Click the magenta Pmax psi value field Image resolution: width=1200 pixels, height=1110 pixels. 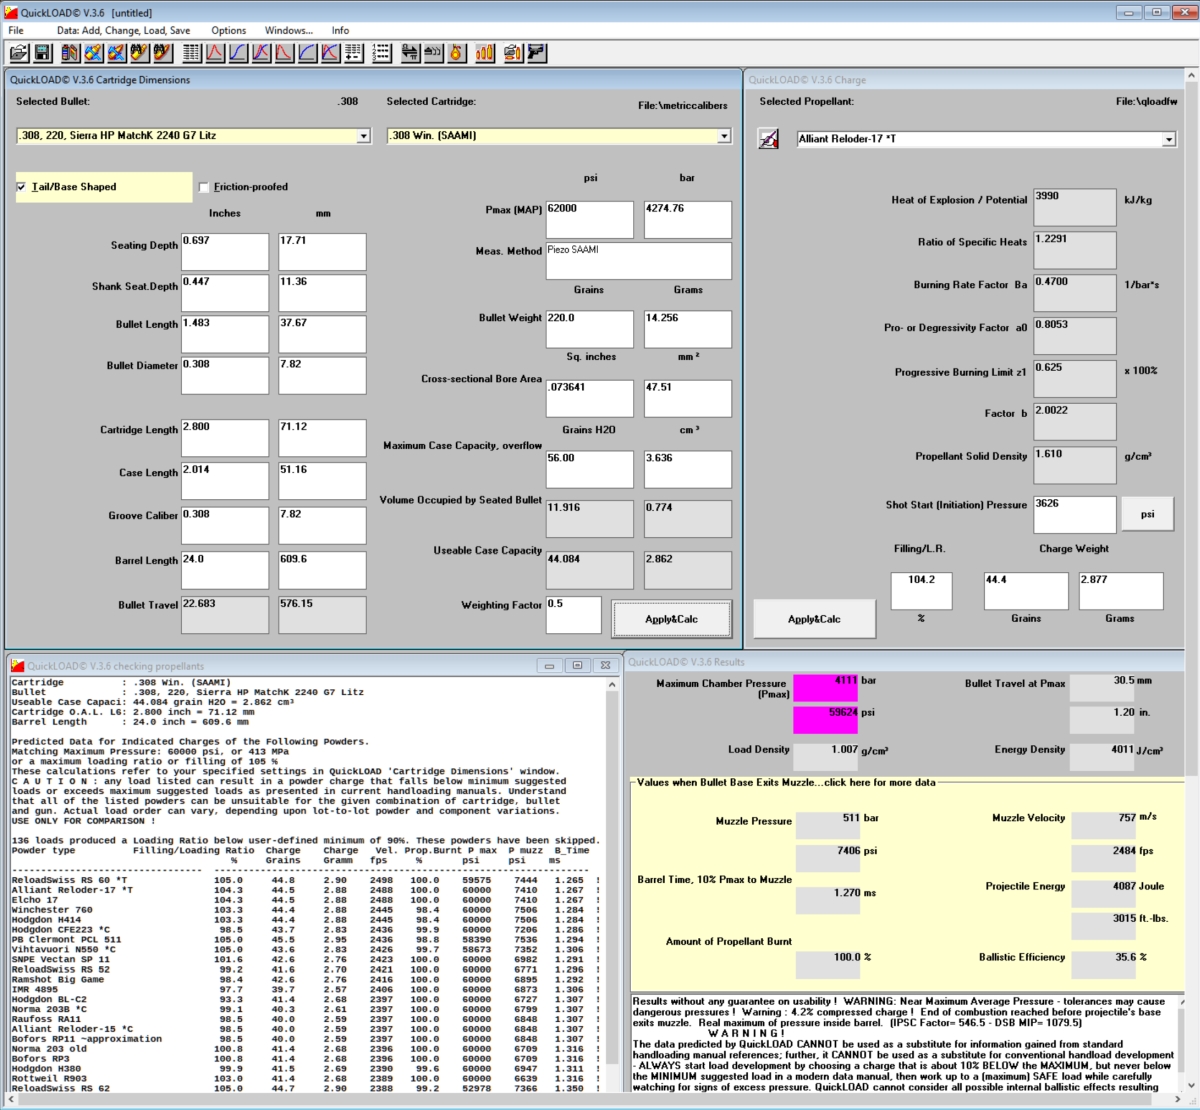(826, 720)
